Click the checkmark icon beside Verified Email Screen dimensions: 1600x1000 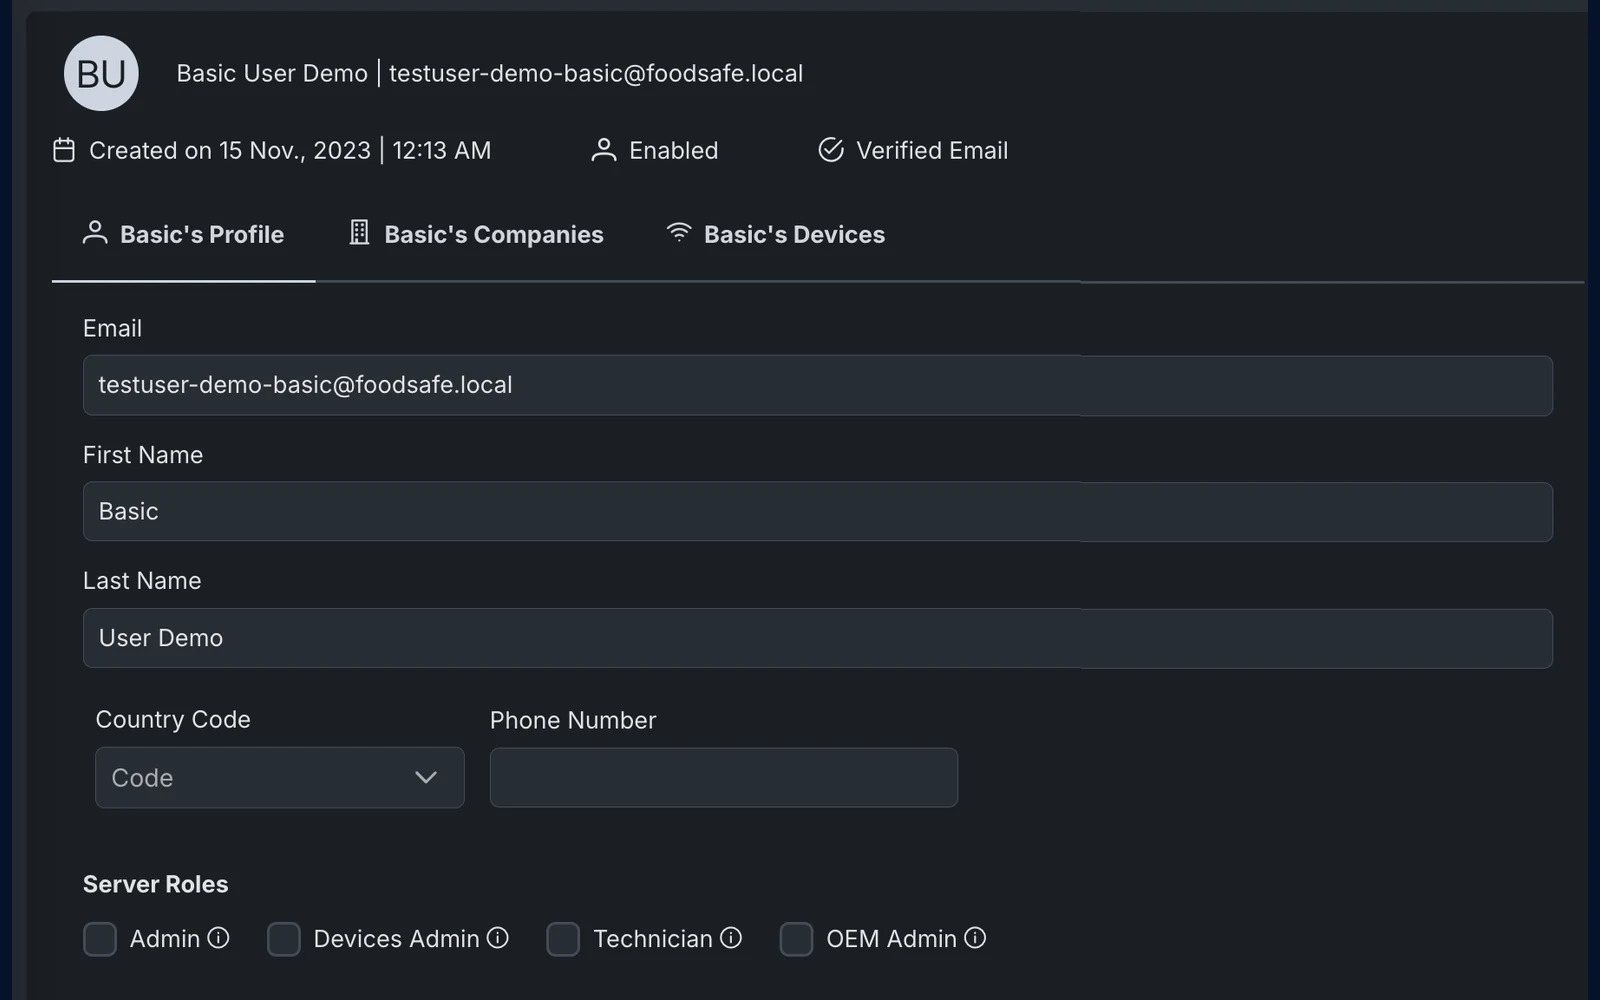coord(831,150)
